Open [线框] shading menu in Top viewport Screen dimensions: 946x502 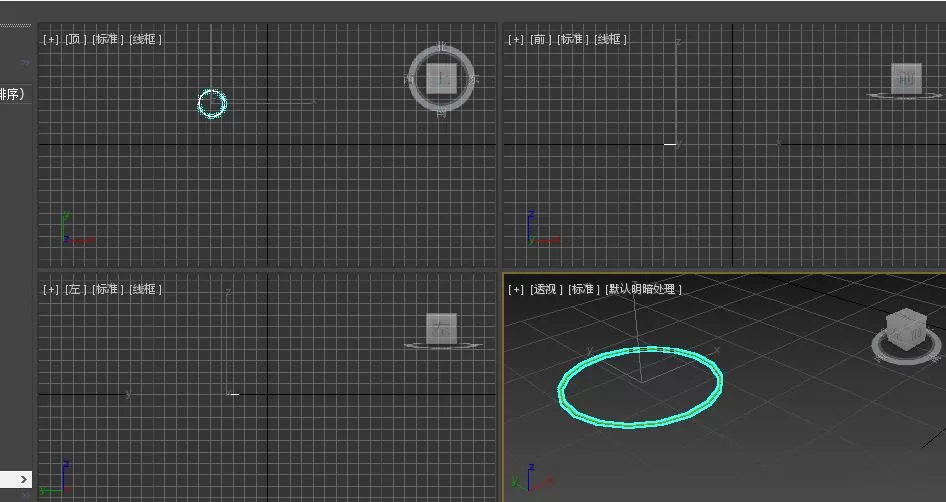pyautogui.click(x=145, y=39)
